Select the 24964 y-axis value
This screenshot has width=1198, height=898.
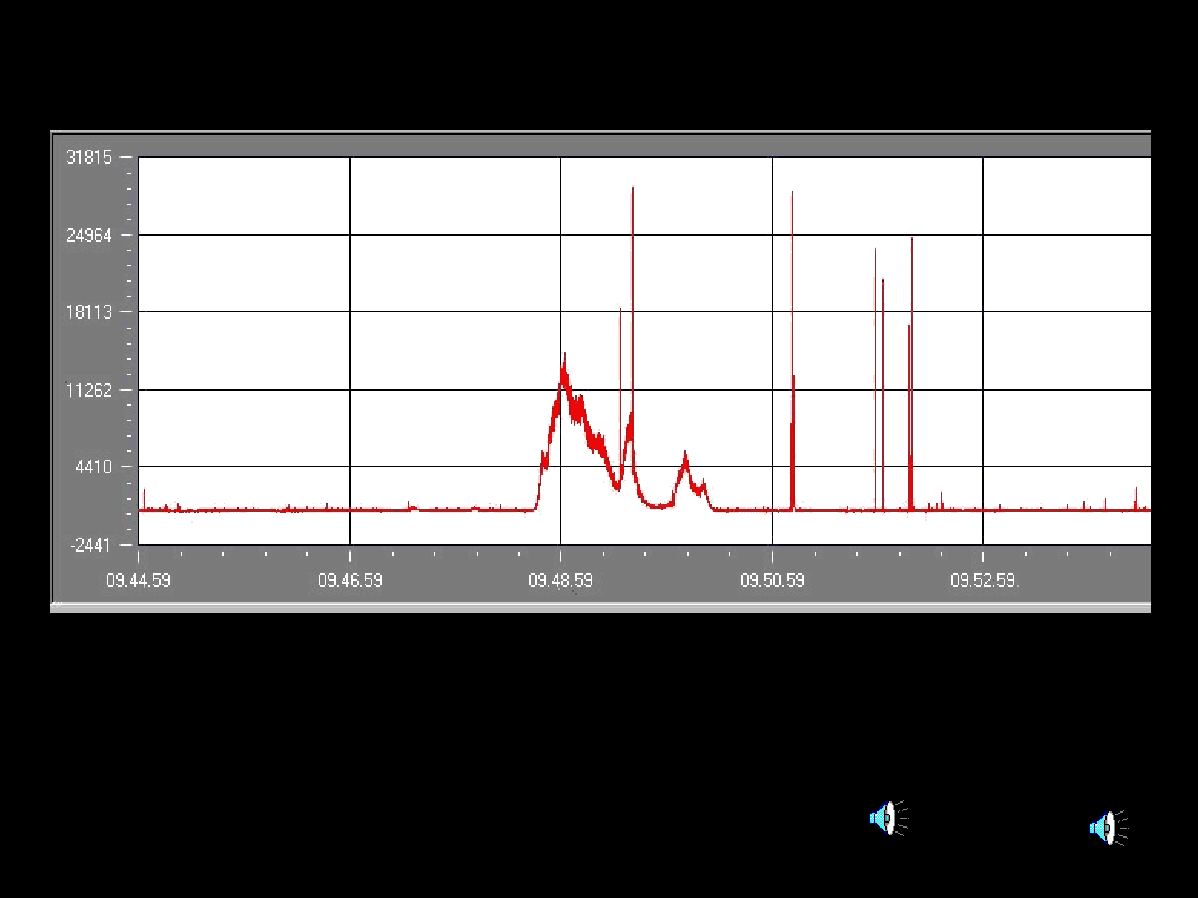(89, 236)
